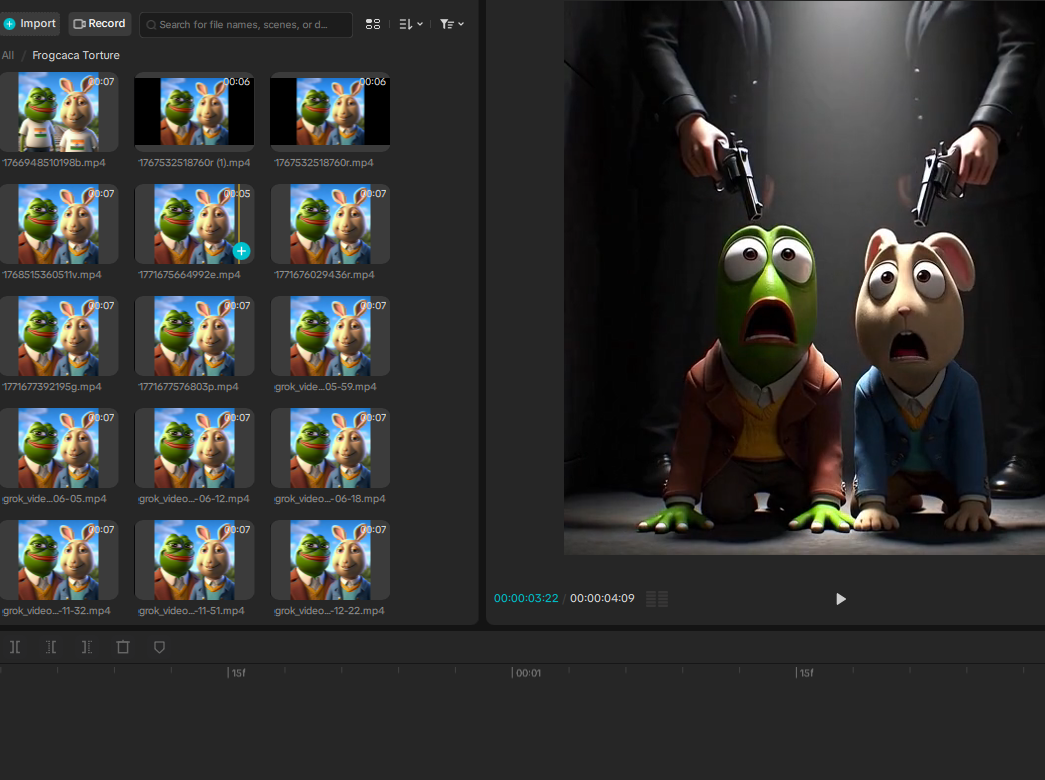
Task: Switch media view with grid layout icon
Action: [373, 24]
